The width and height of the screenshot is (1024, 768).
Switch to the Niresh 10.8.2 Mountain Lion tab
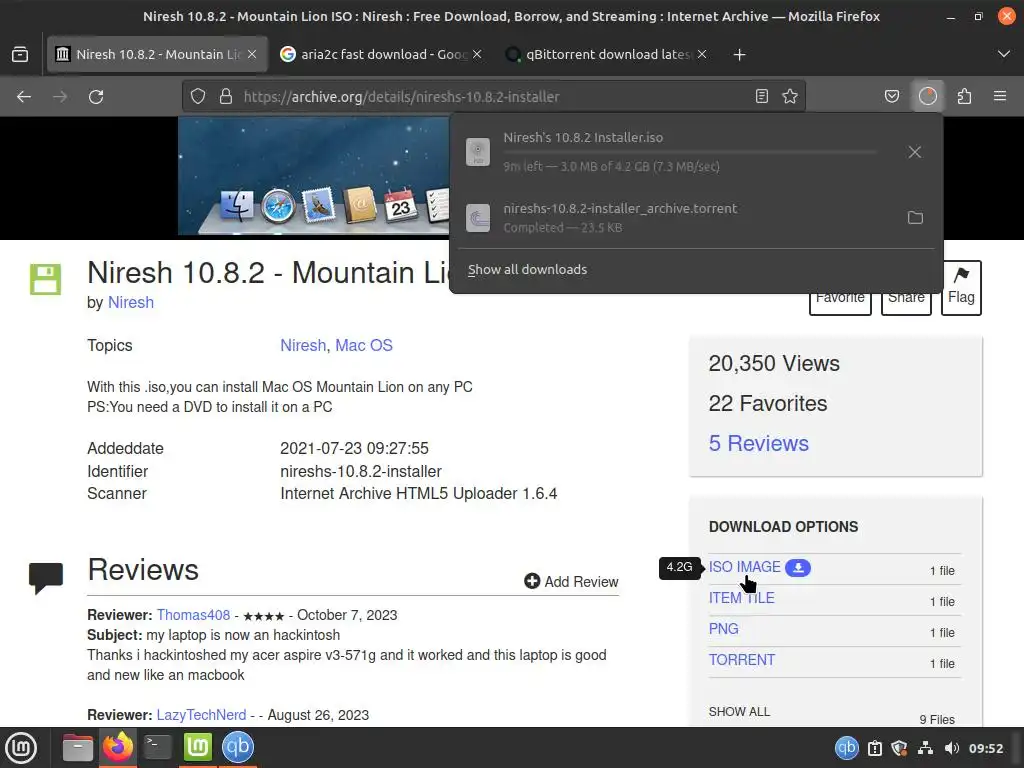(157, 54)
